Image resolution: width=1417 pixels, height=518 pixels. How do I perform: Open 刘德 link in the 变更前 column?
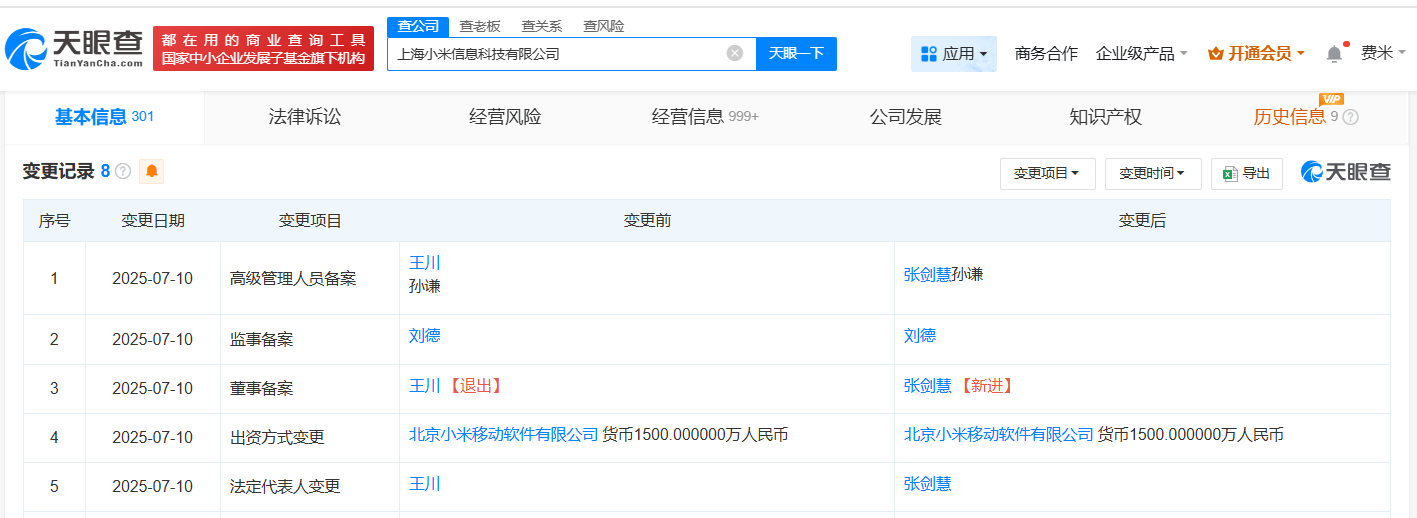(x=425, y=336)
